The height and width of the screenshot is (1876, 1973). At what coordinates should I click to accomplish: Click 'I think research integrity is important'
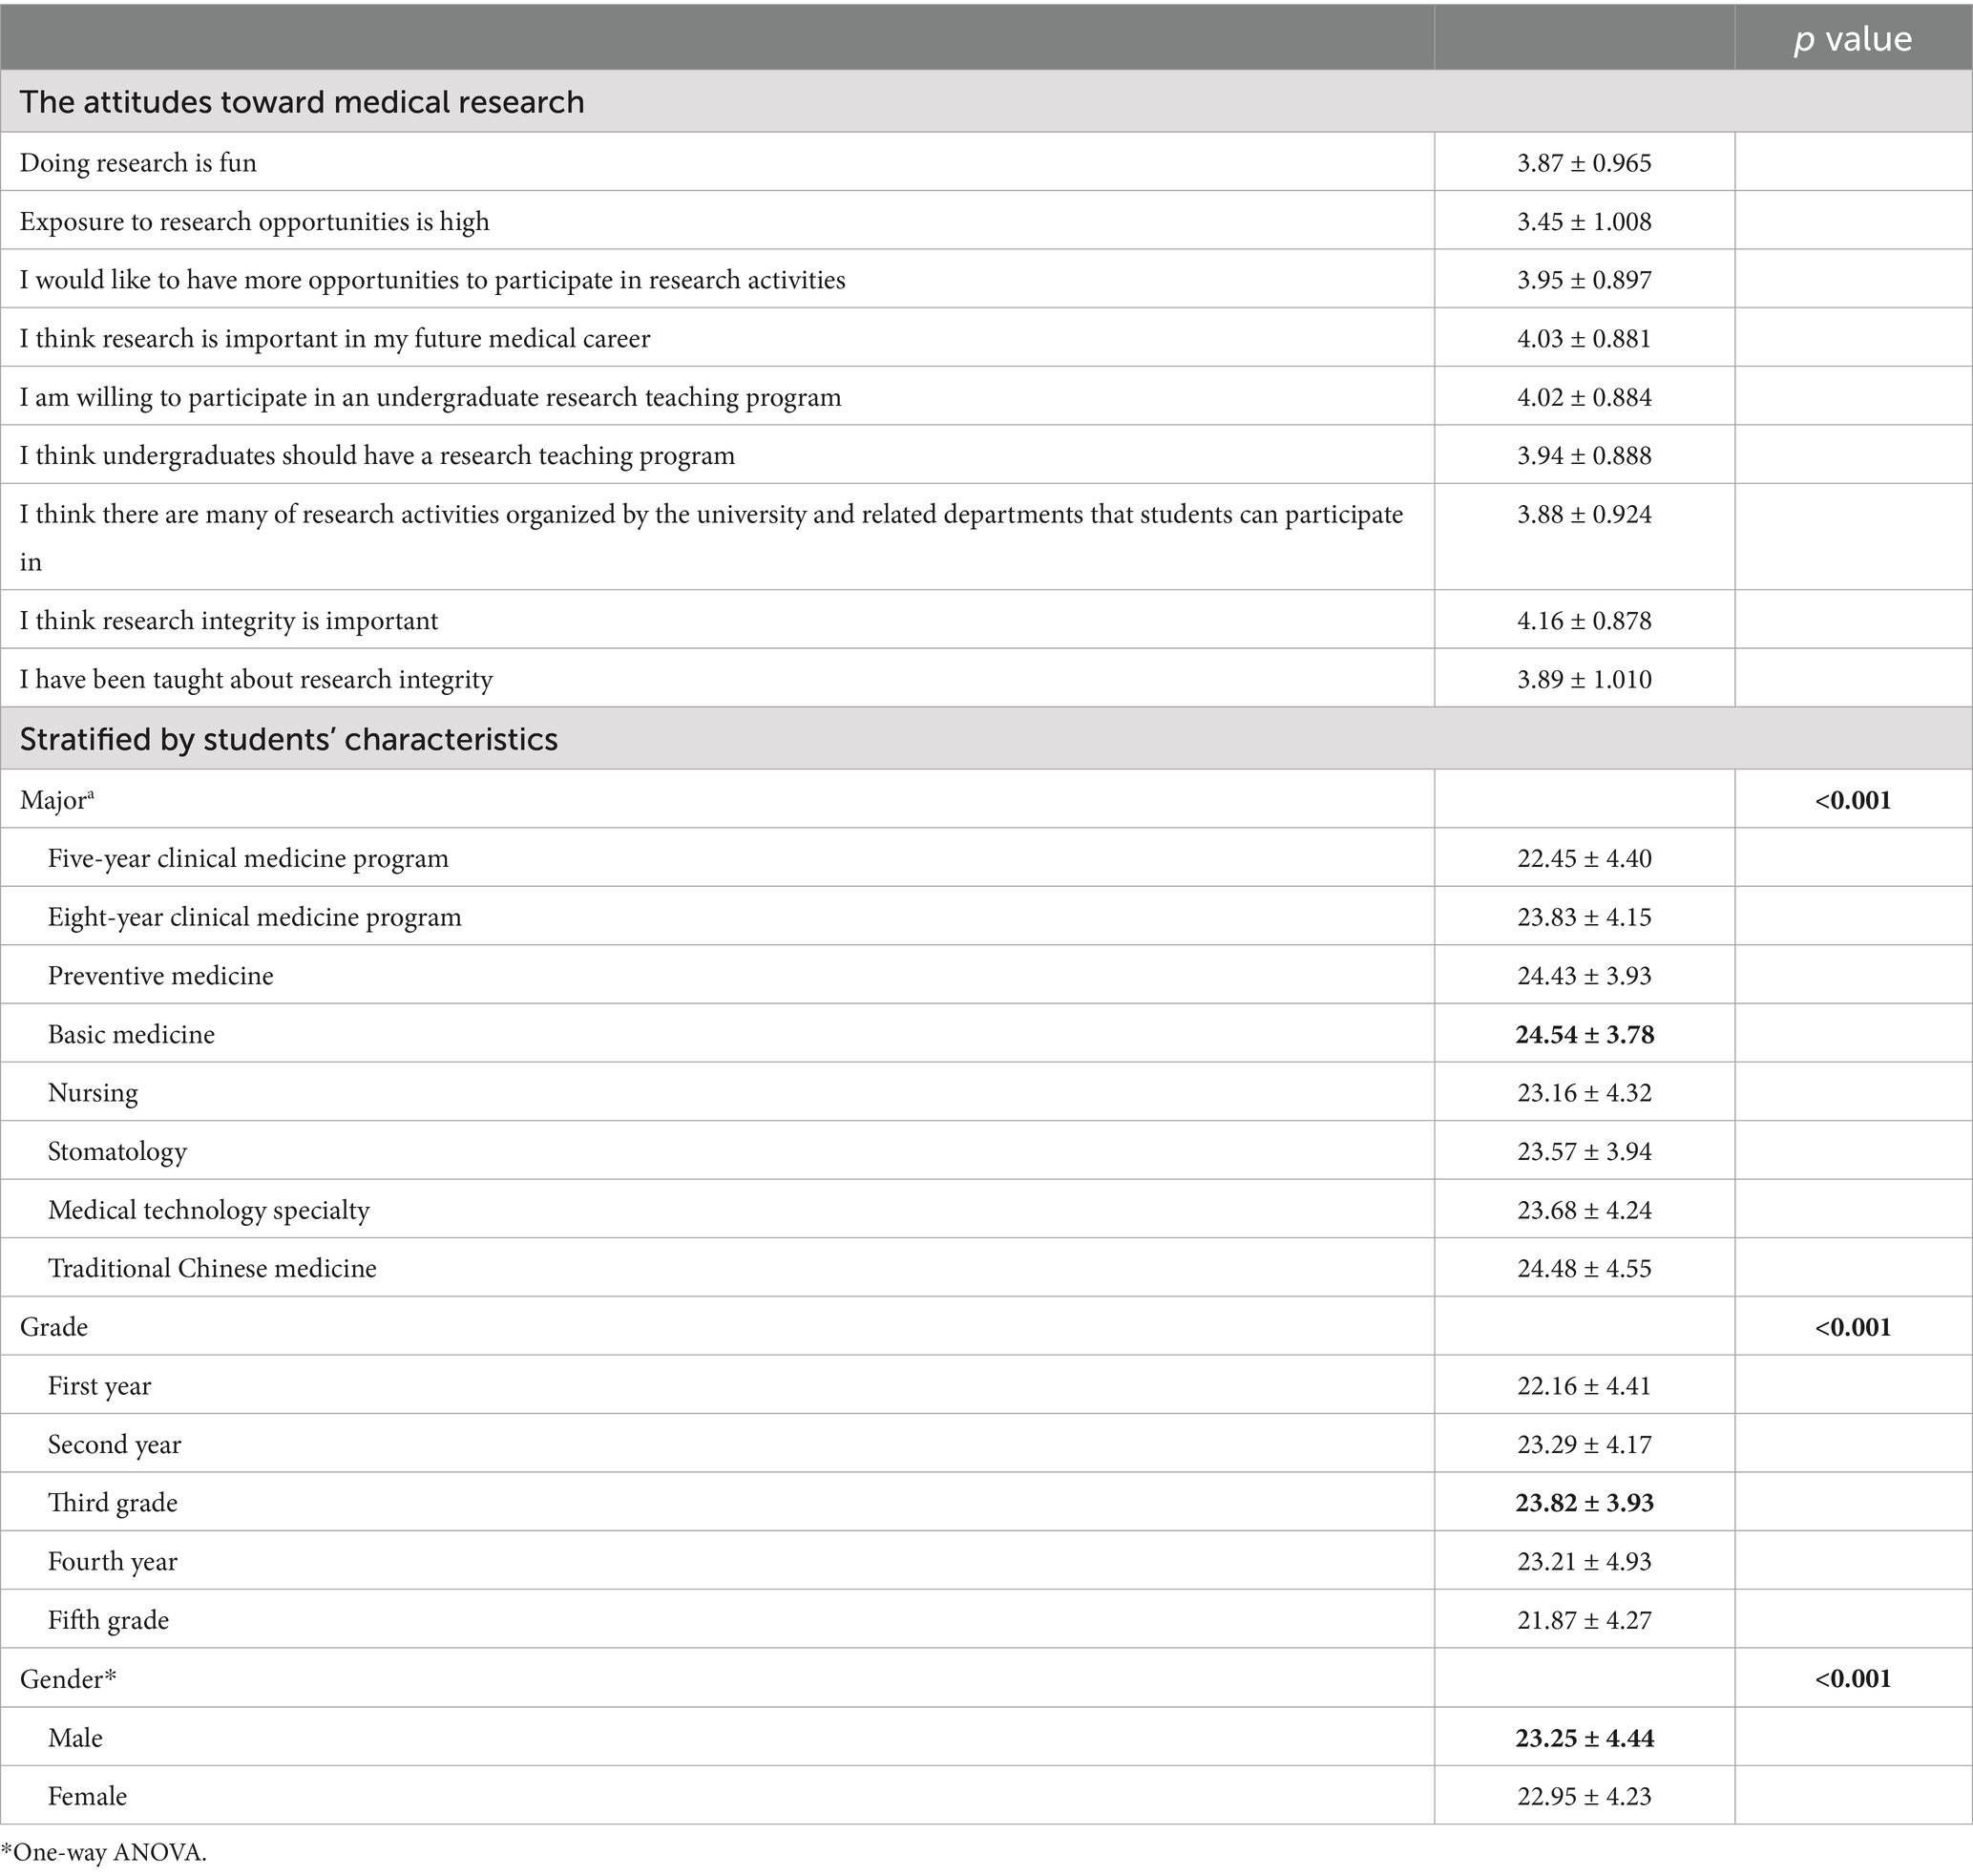click(229, 621)
